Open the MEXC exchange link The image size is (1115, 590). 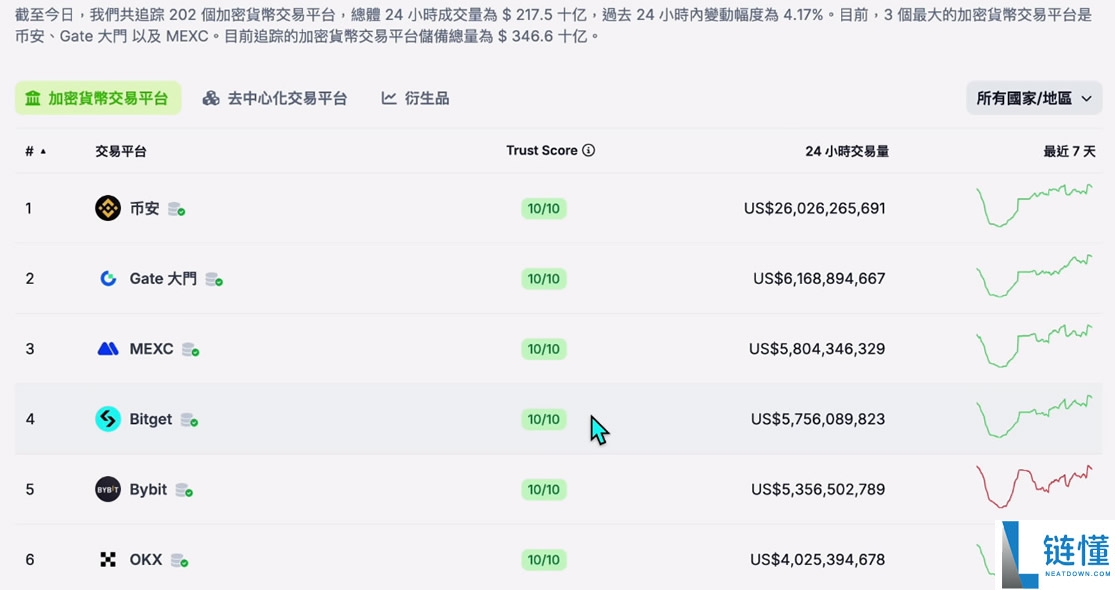pos(151,349)
